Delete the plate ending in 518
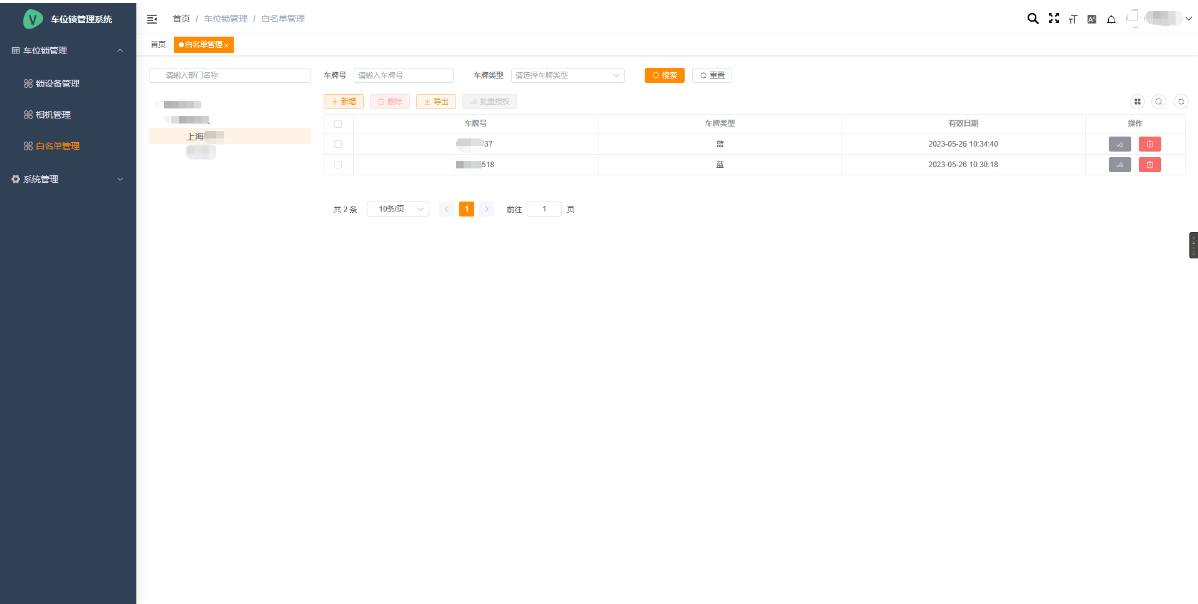Screen dimensions: 1198x604 1149,164
